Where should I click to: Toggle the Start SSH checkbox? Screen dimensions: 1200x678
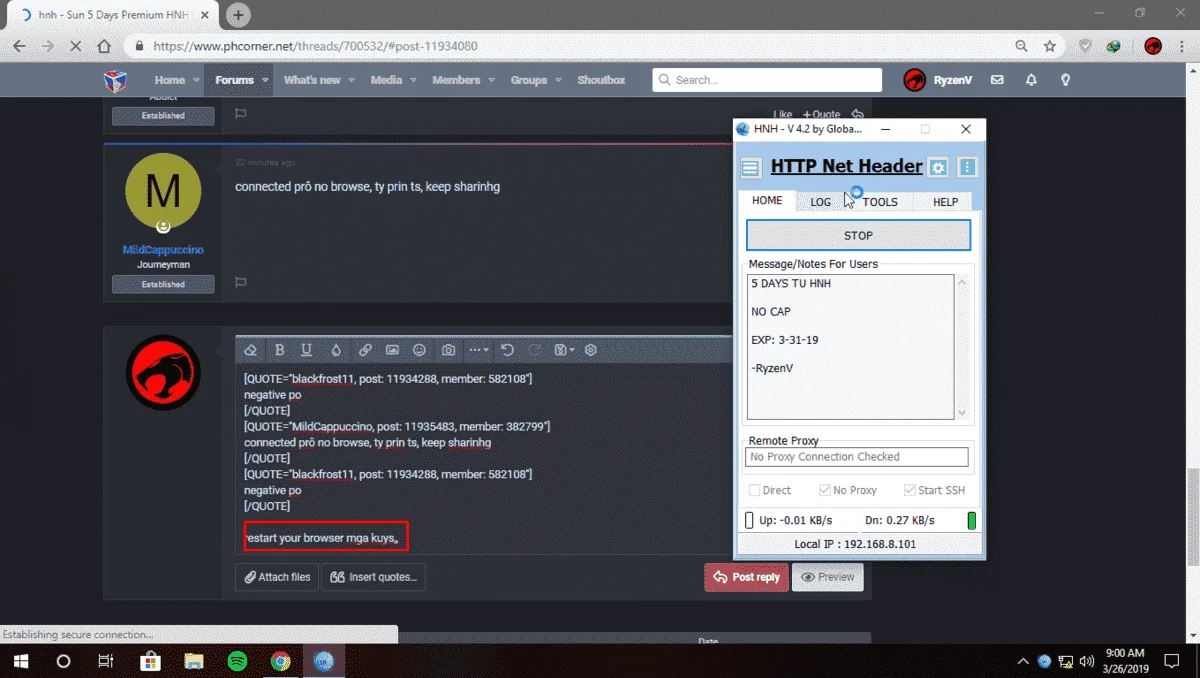(x=909, y=490)
